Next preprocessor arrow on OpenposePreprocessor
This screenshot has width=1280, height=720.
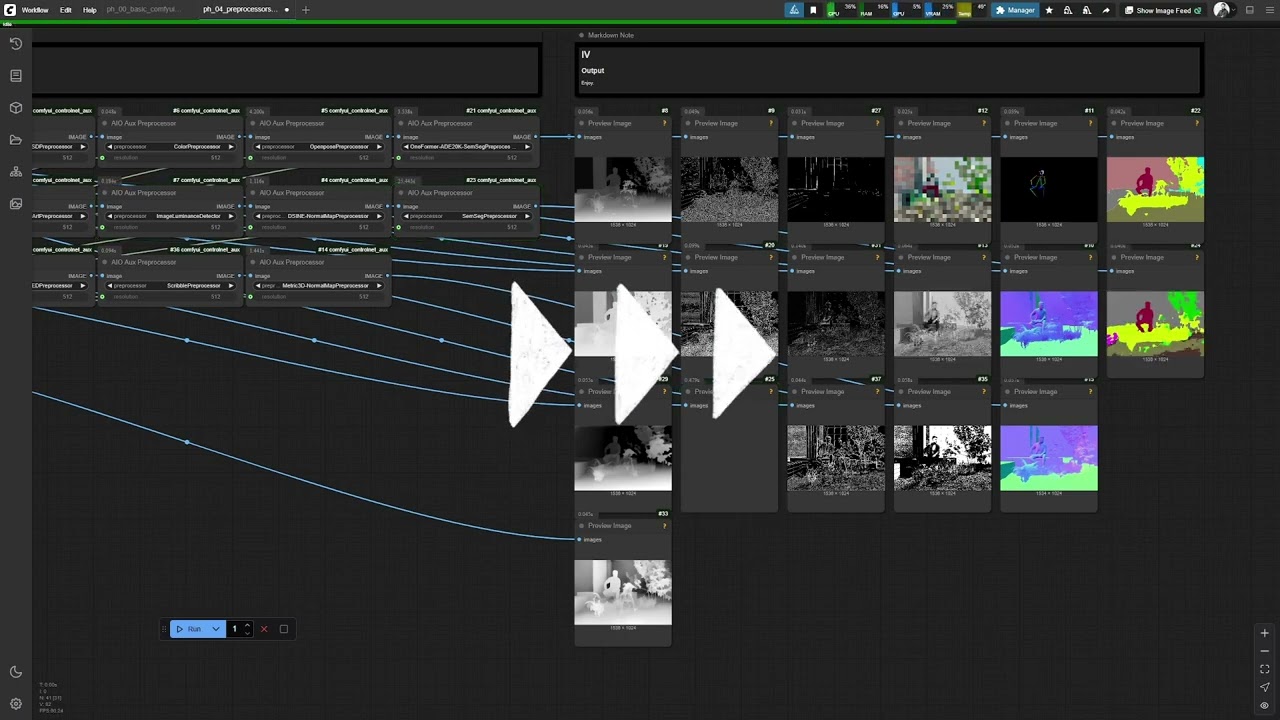379,147
